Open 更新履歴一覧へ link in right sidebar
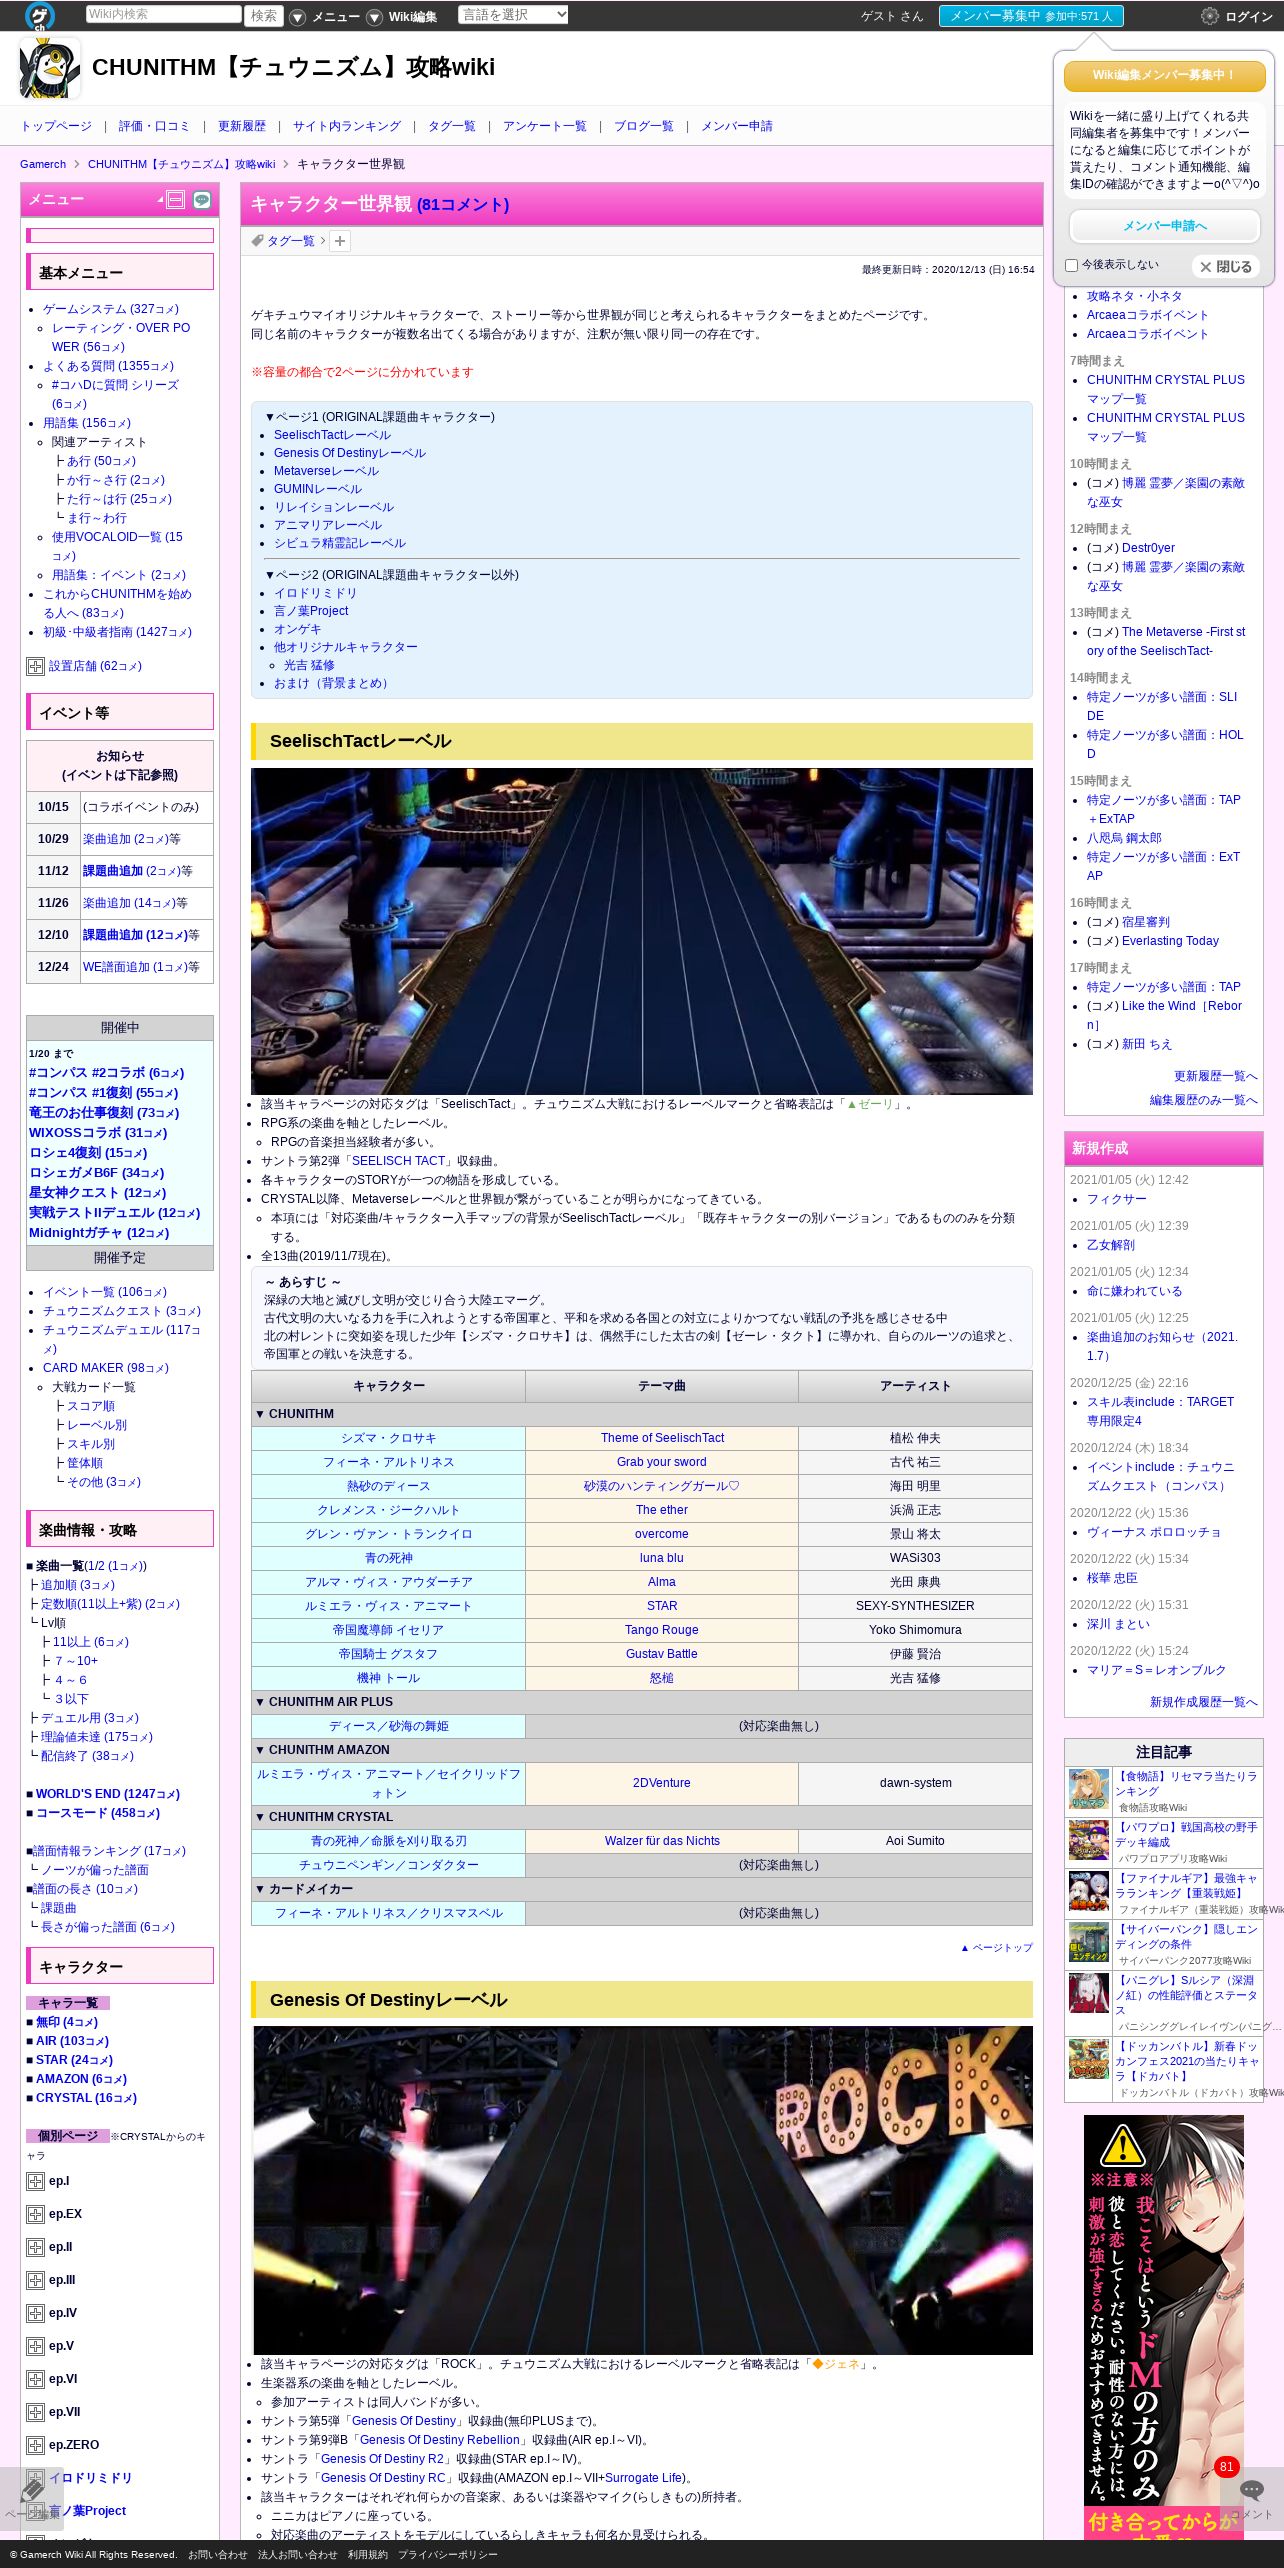The height and width of the screenshot is (2568, 1284). [x=1215, y=1077]
